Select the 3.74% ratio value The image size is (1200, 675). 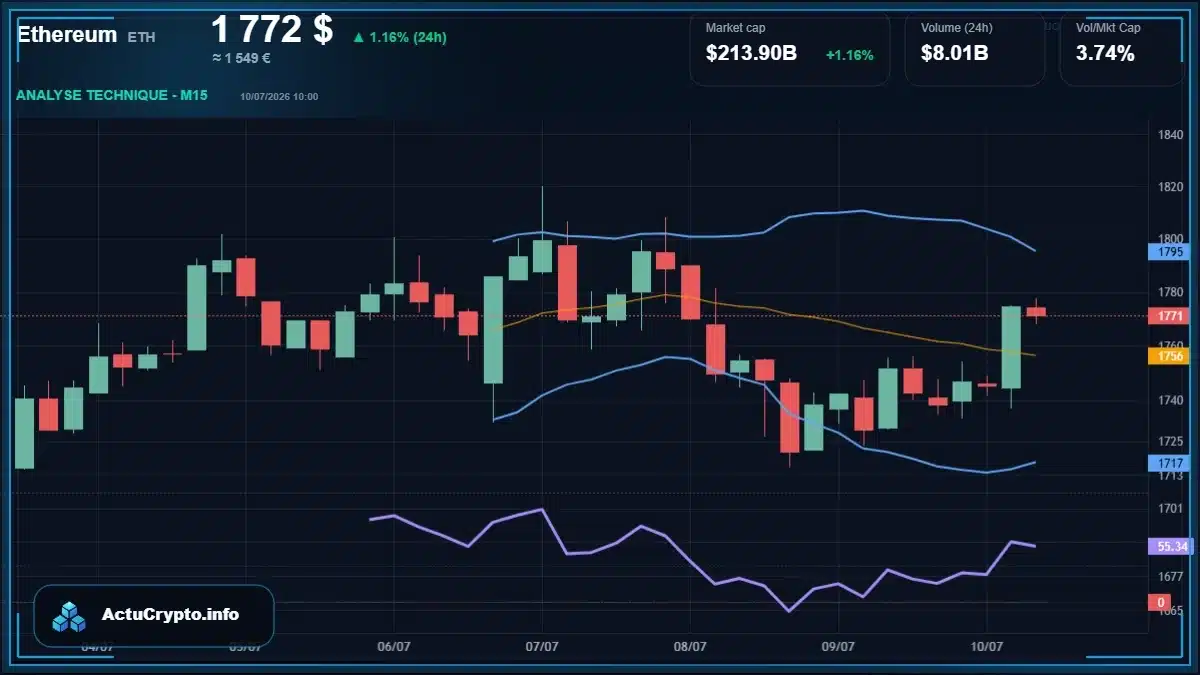pos(1105,54)
